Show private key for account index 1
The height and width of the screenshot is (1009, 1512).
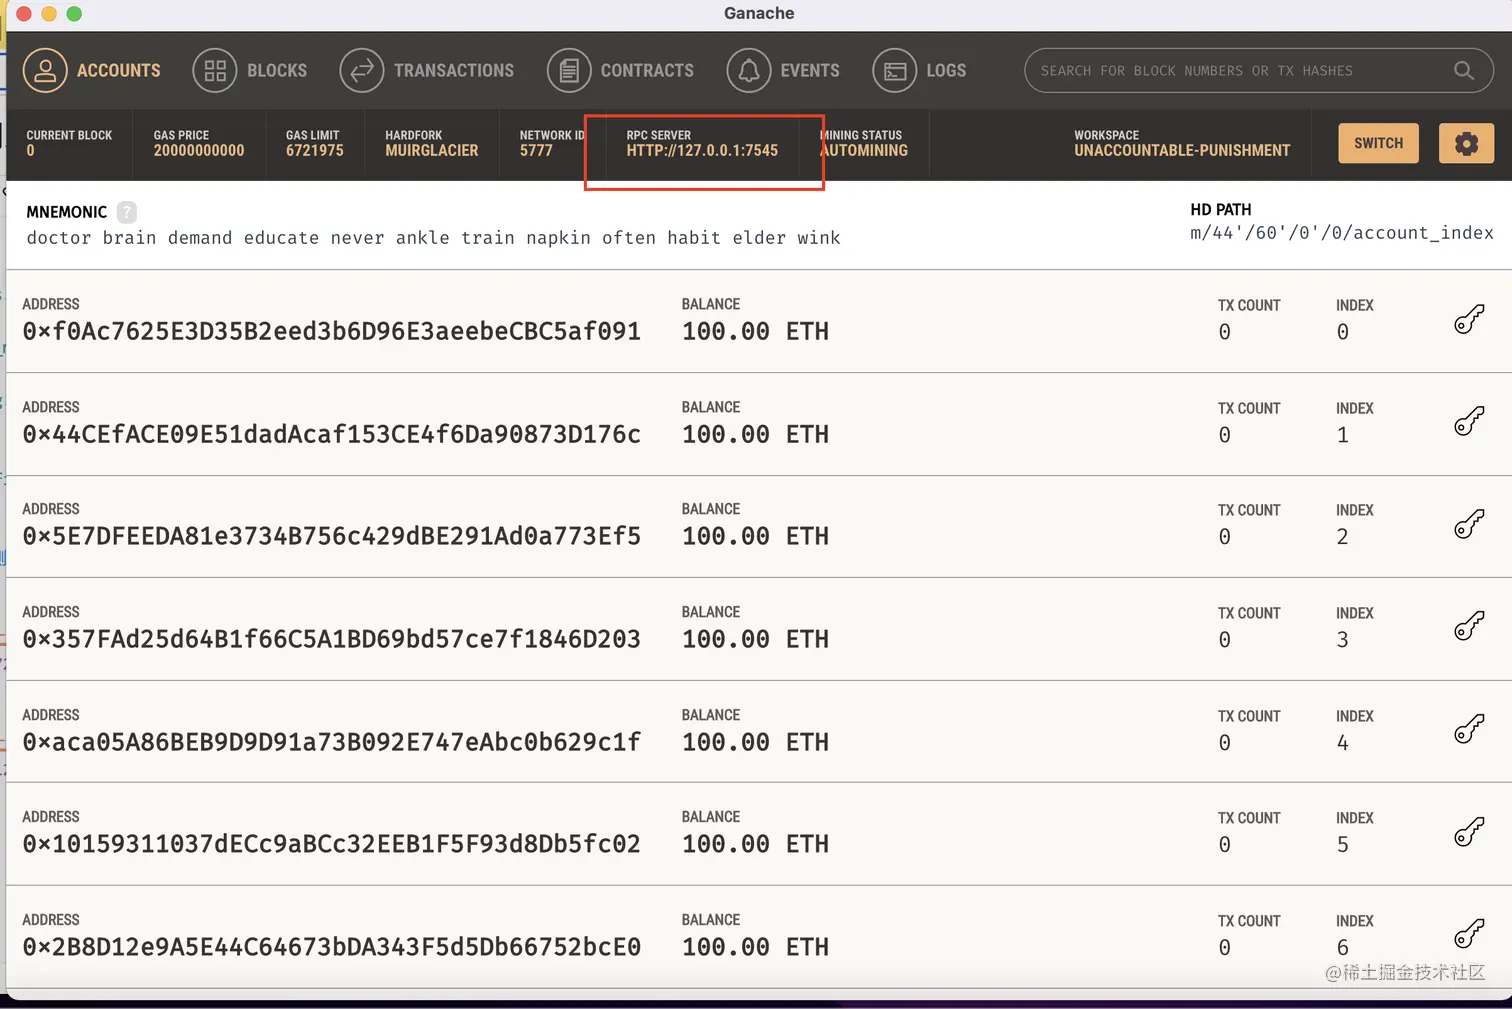[x=1469, y=421]
